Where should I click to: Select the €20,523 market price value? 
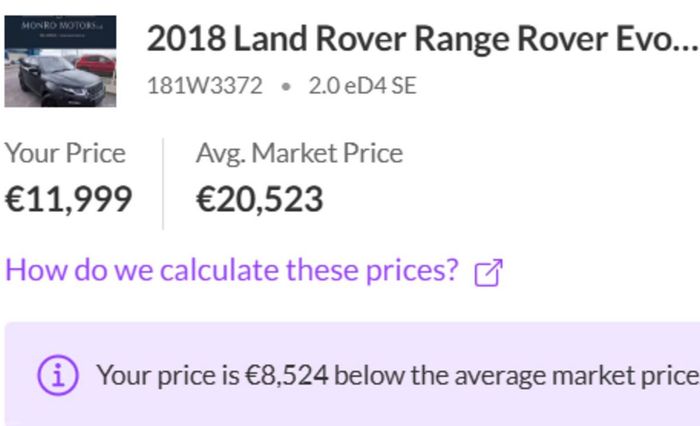pos(260,199)
